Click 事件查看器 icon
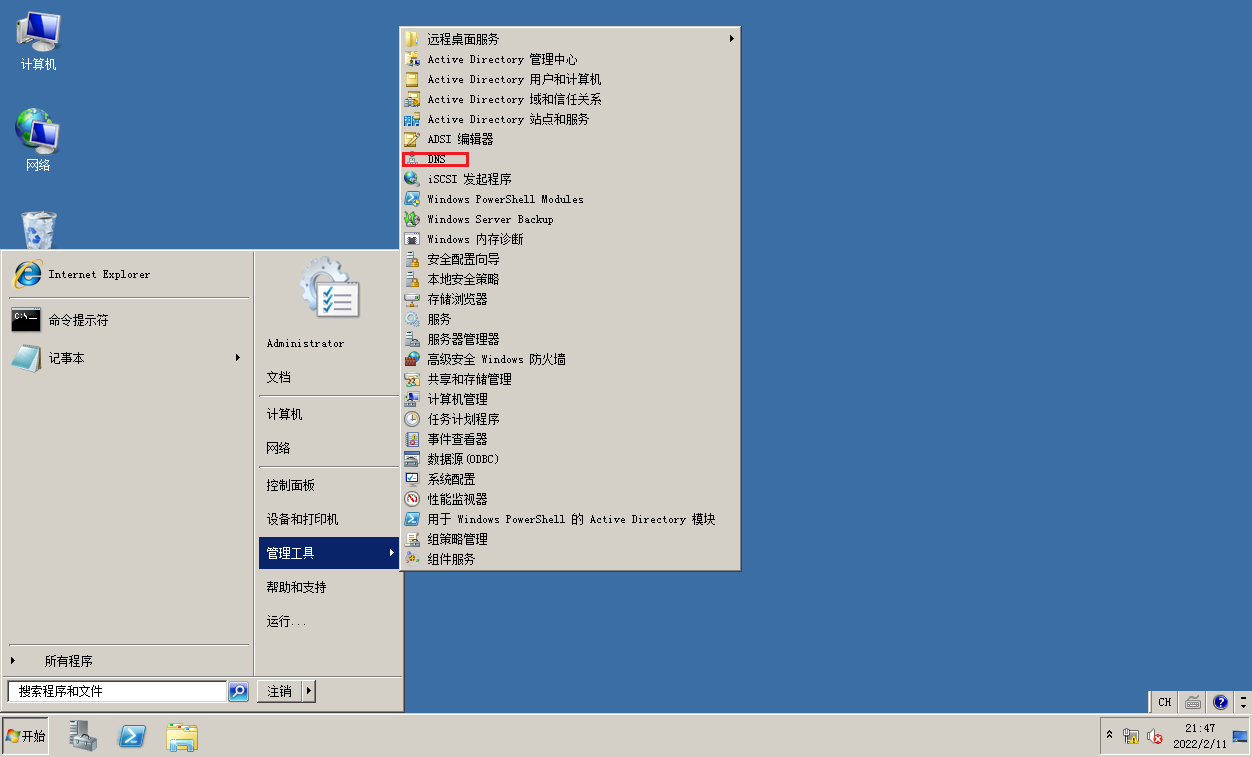This screenshot has width=1252, height=757. 411,439
